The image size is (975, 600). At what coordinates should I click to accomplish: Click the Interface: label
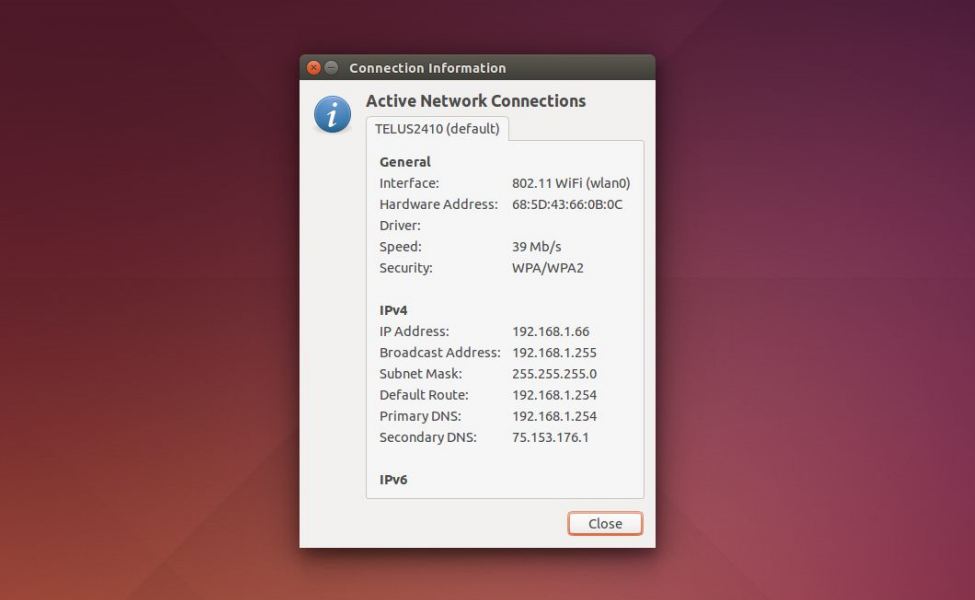(409, 183)
